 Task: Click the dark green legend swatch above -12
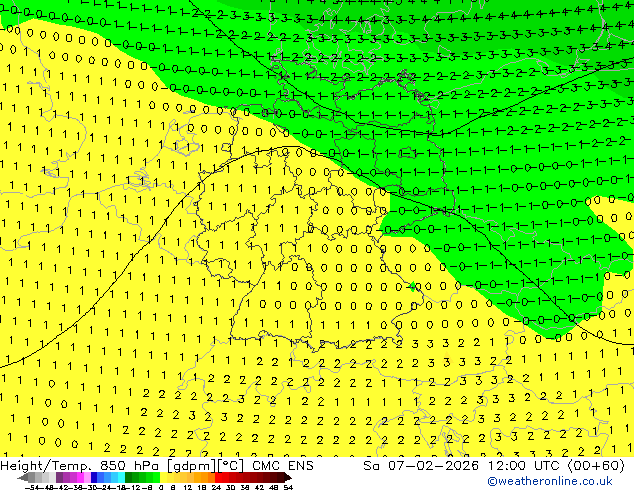[x=128, y=478]
